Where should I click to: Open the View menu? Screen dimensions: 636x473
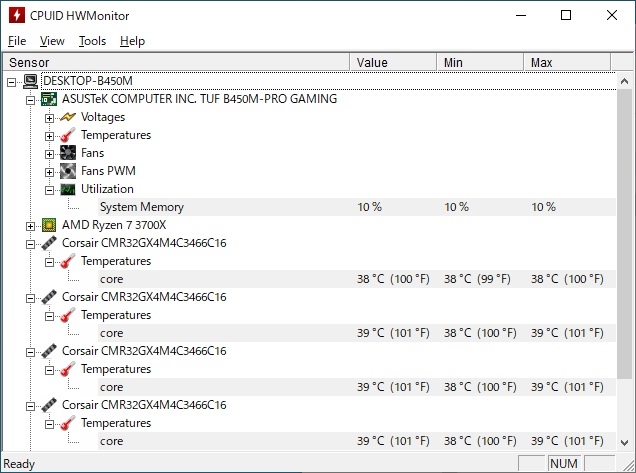[52, 41]
